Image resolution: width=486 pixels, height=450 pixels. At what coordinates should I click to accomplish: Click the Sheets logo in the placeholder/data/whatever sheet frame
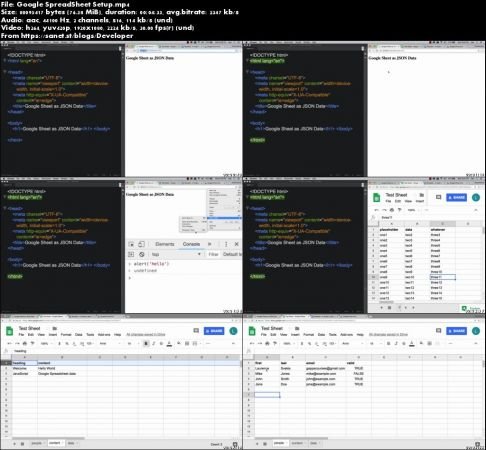[376, 197]
